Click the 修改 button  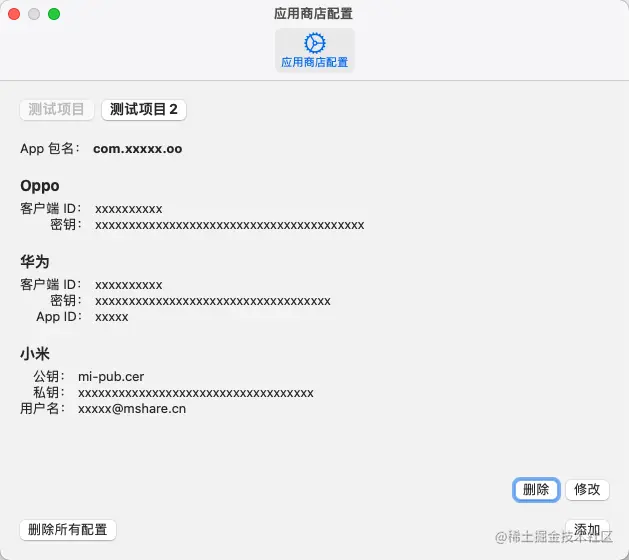pyautogui.click(x=587, y=489)
